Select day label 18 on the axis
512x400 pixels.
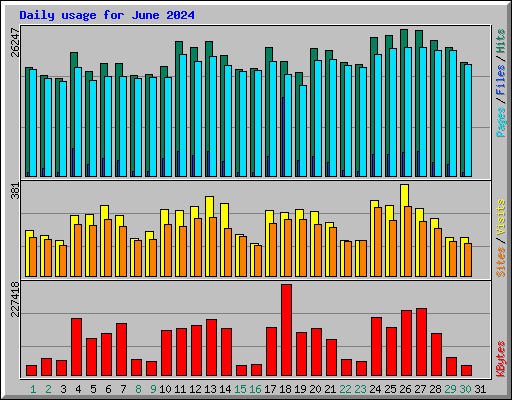pos(285,389)
